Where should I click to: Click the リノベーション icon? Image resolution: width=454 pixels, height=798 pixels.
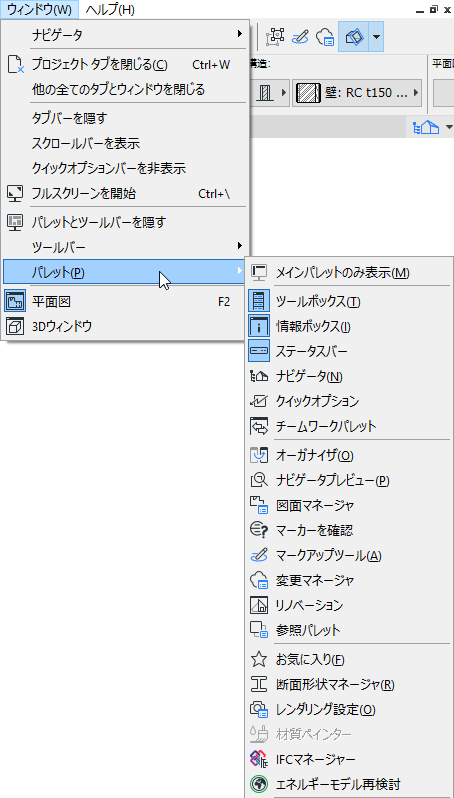coord(259,605)
